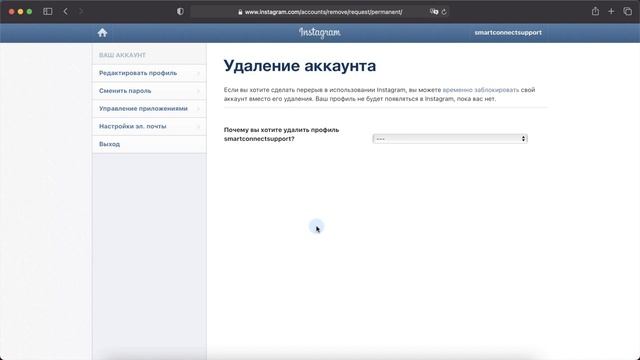Open Редактировать профиль menu item
The image size is (640, 360).
[149, 73]
